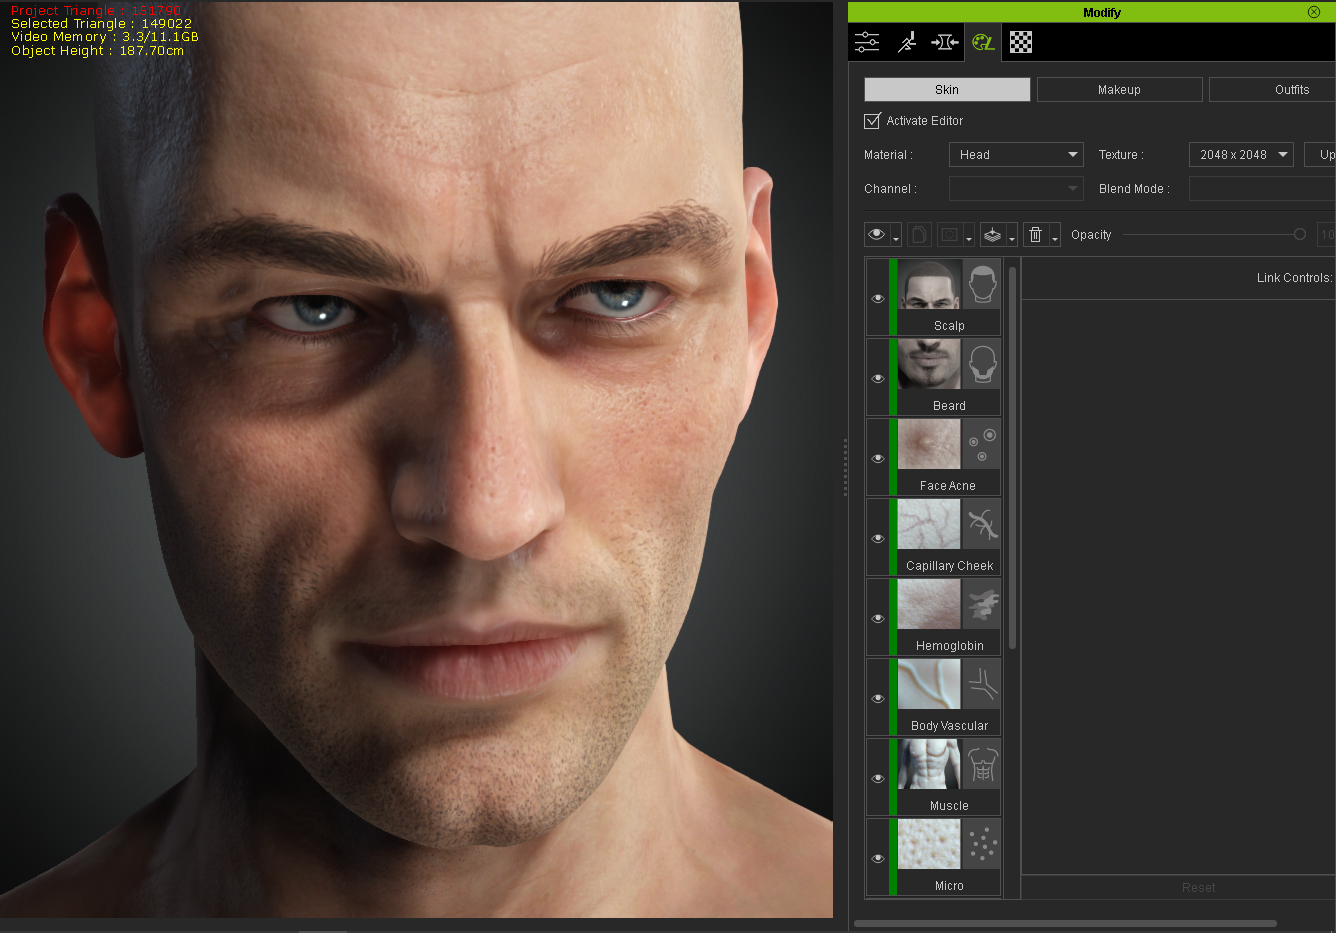Click the Hemoglobin blotch type icon

pyautogui.click(x=982, y=604)
